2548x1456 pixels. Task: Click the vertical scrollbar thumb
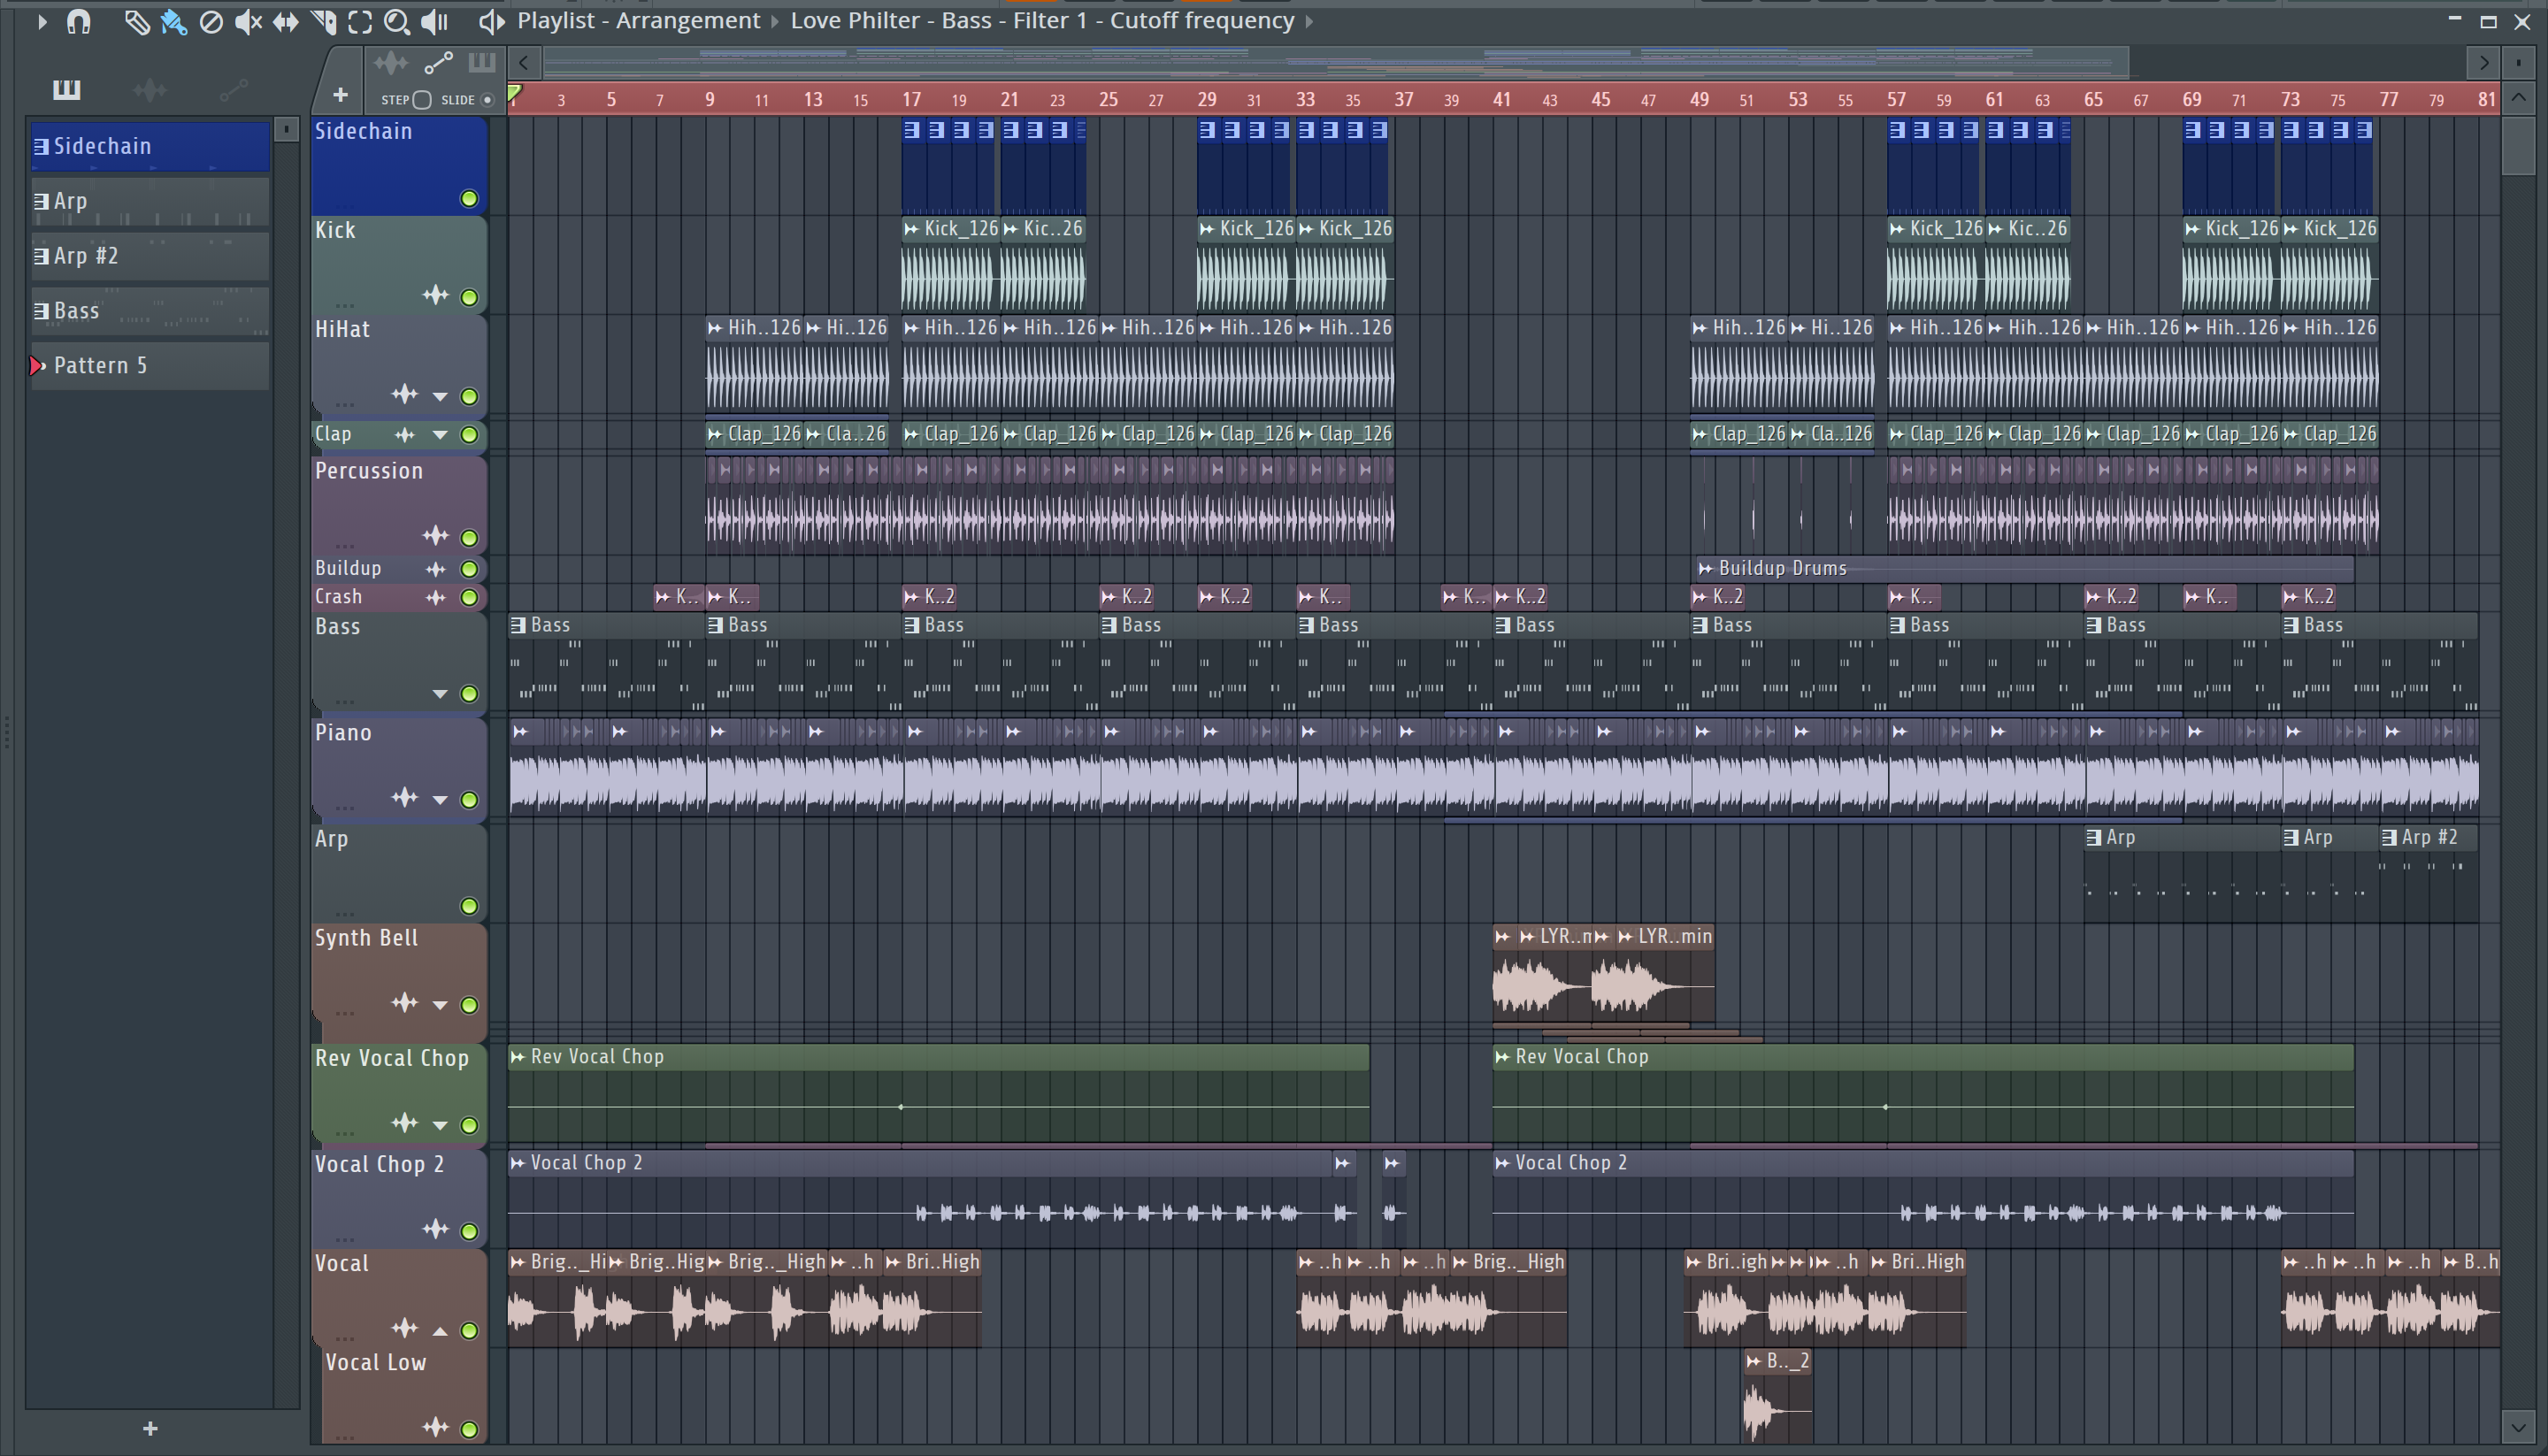(x=2518, y=147)
